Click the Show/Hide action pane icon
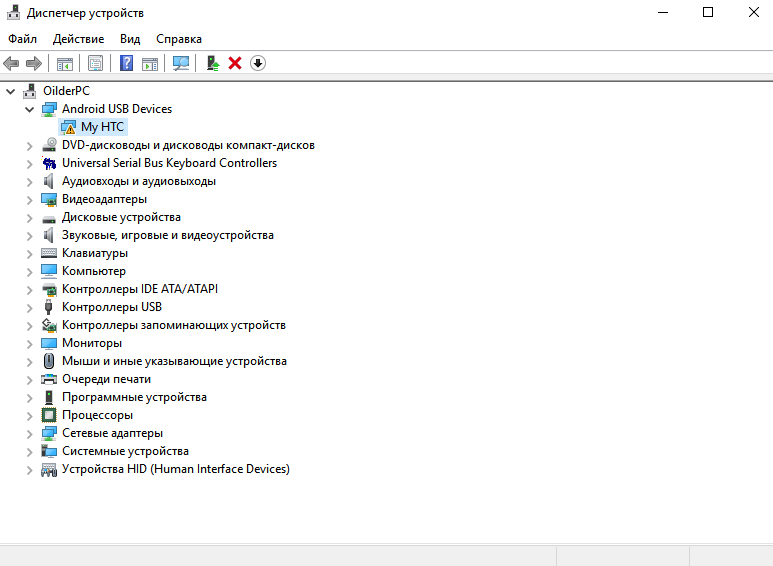 pyautogui.click(x=150, y=63)
